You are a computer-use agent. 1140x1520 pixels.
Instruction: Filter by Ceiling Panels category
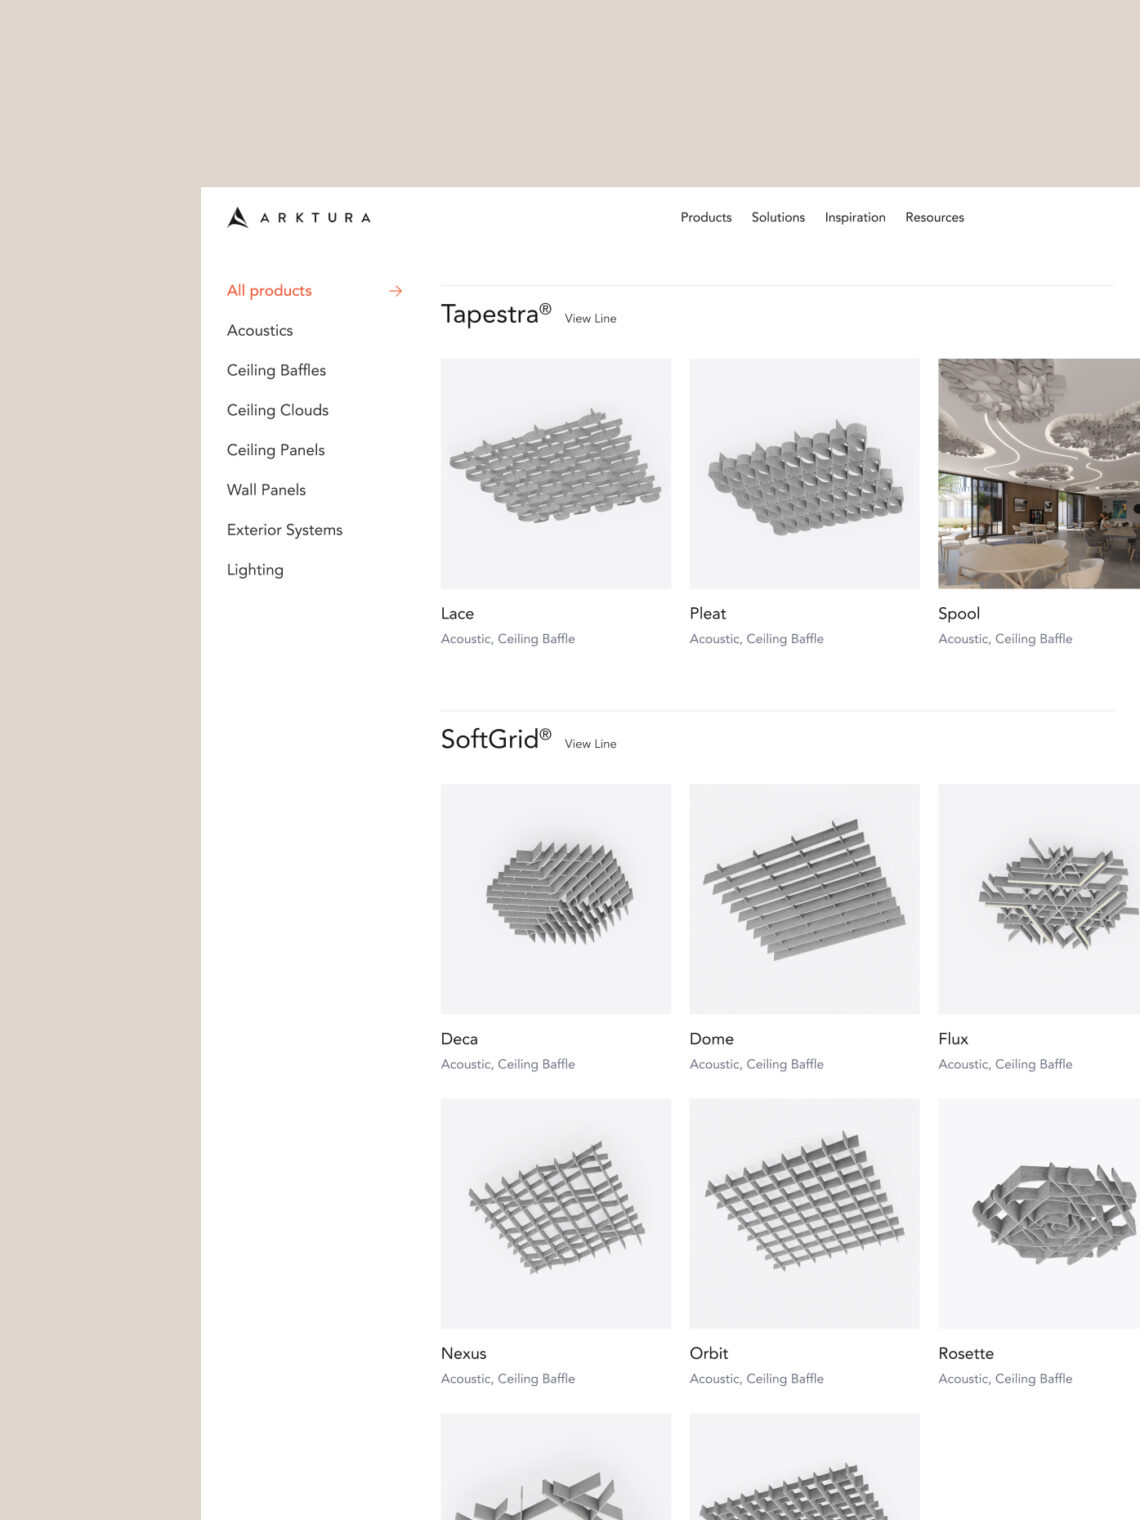(276, 450)
